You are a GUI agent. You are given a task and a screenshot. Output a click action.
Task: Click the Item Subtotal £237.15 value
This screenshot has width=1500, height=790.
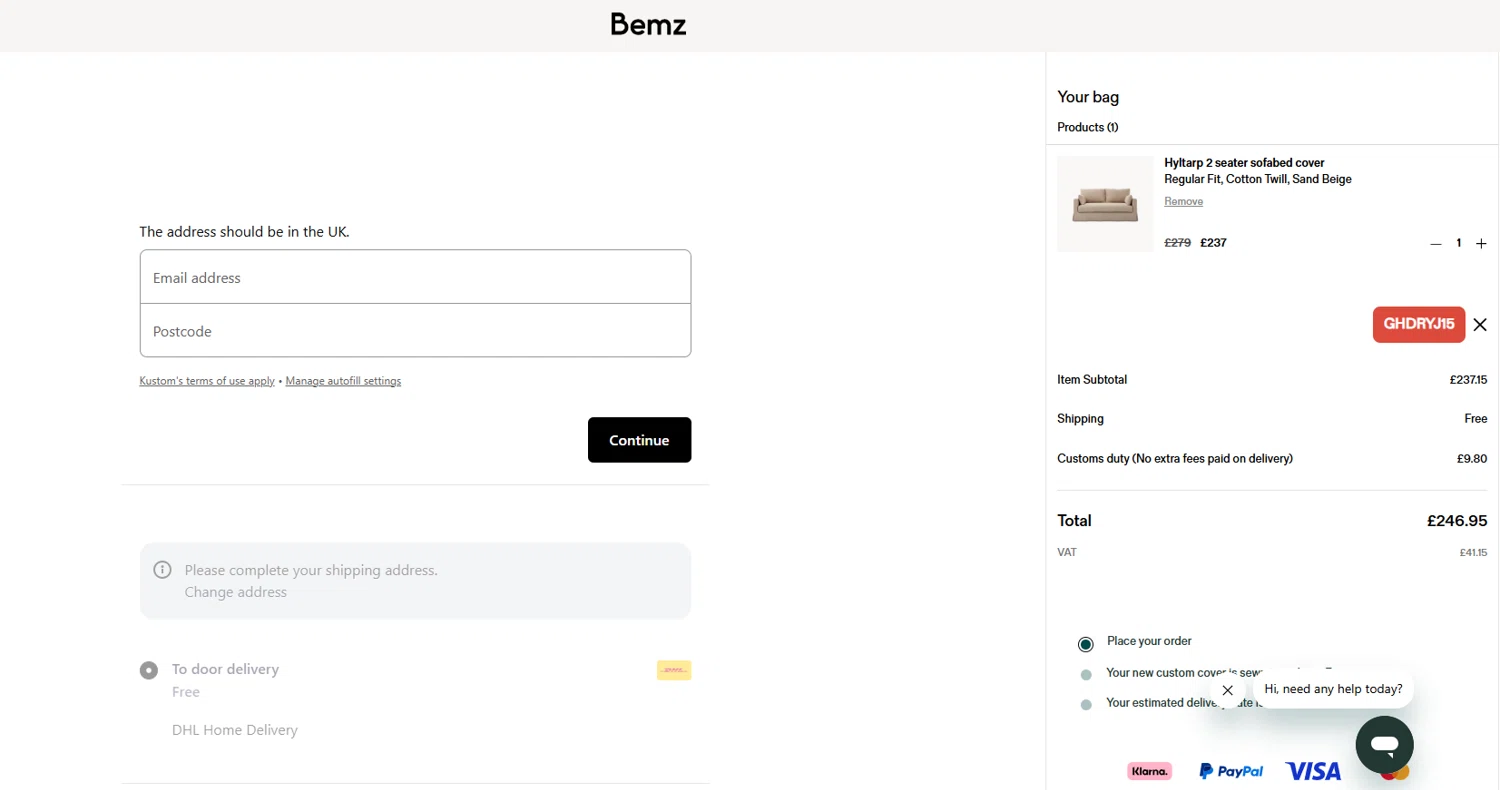(x=1468, y=380)
